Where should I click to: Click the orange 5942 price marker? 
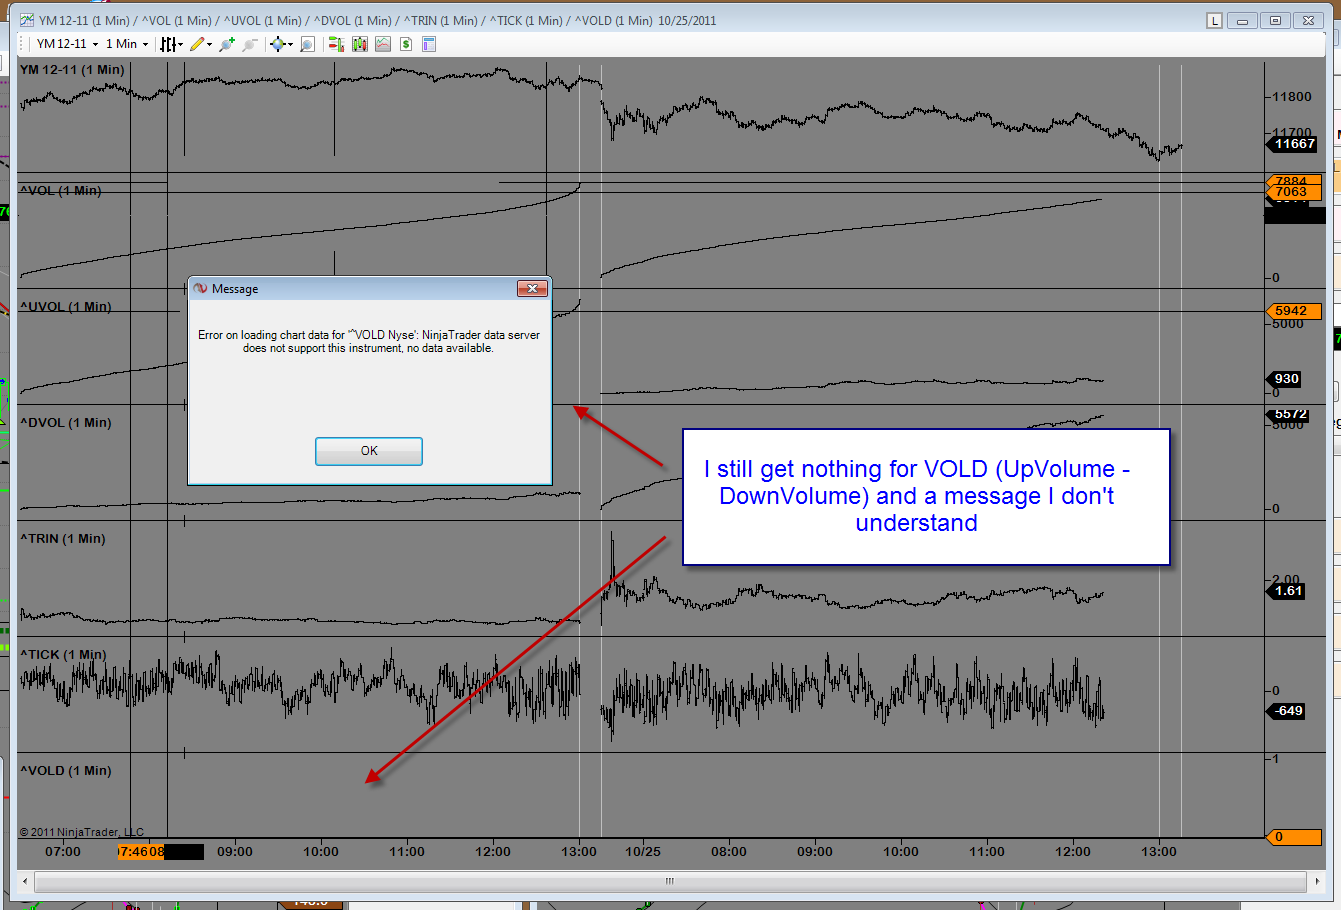[1292, 311]
